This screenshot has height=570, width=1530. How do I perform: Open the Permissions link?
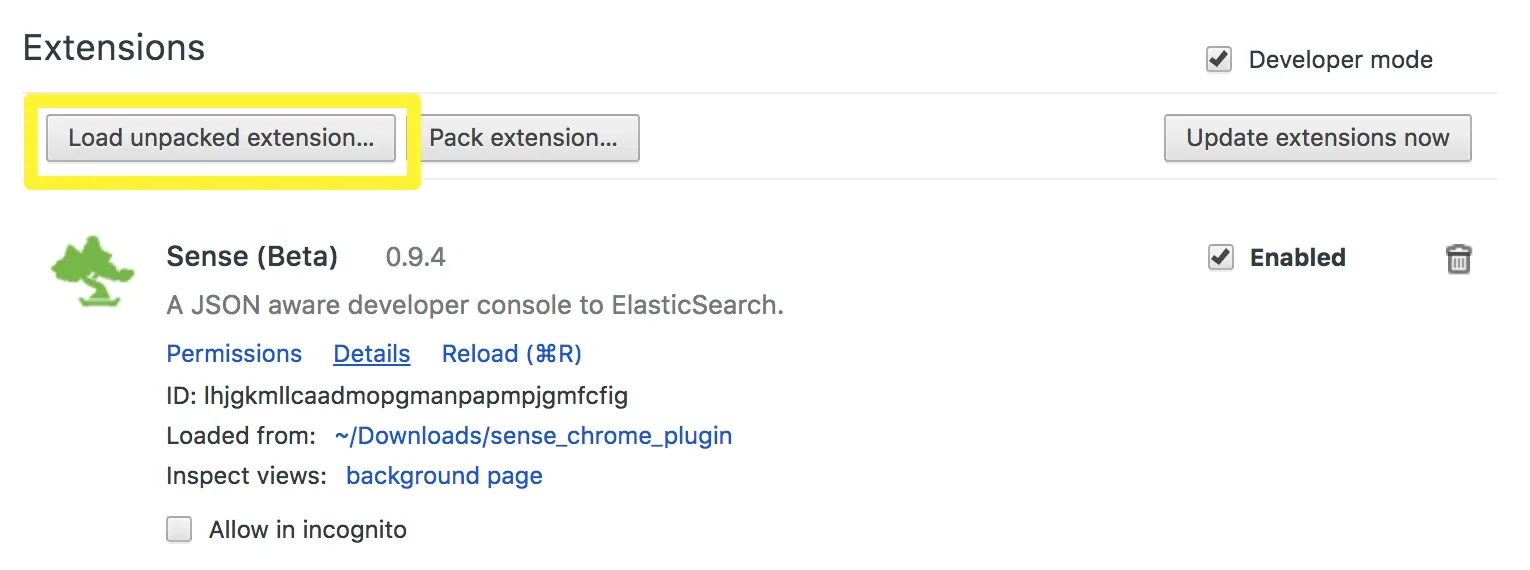pos(234,354)
